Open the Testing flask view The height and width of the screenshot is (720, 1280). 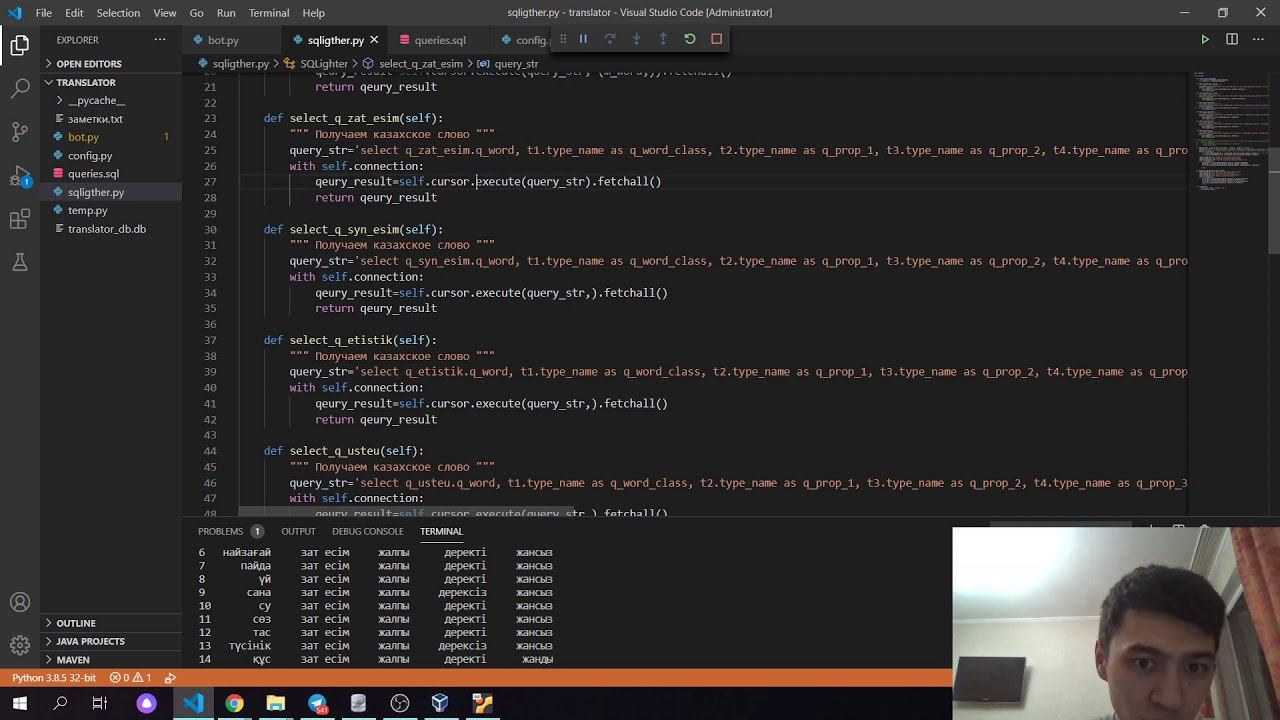pyautogui.click(x=20, y=263)
